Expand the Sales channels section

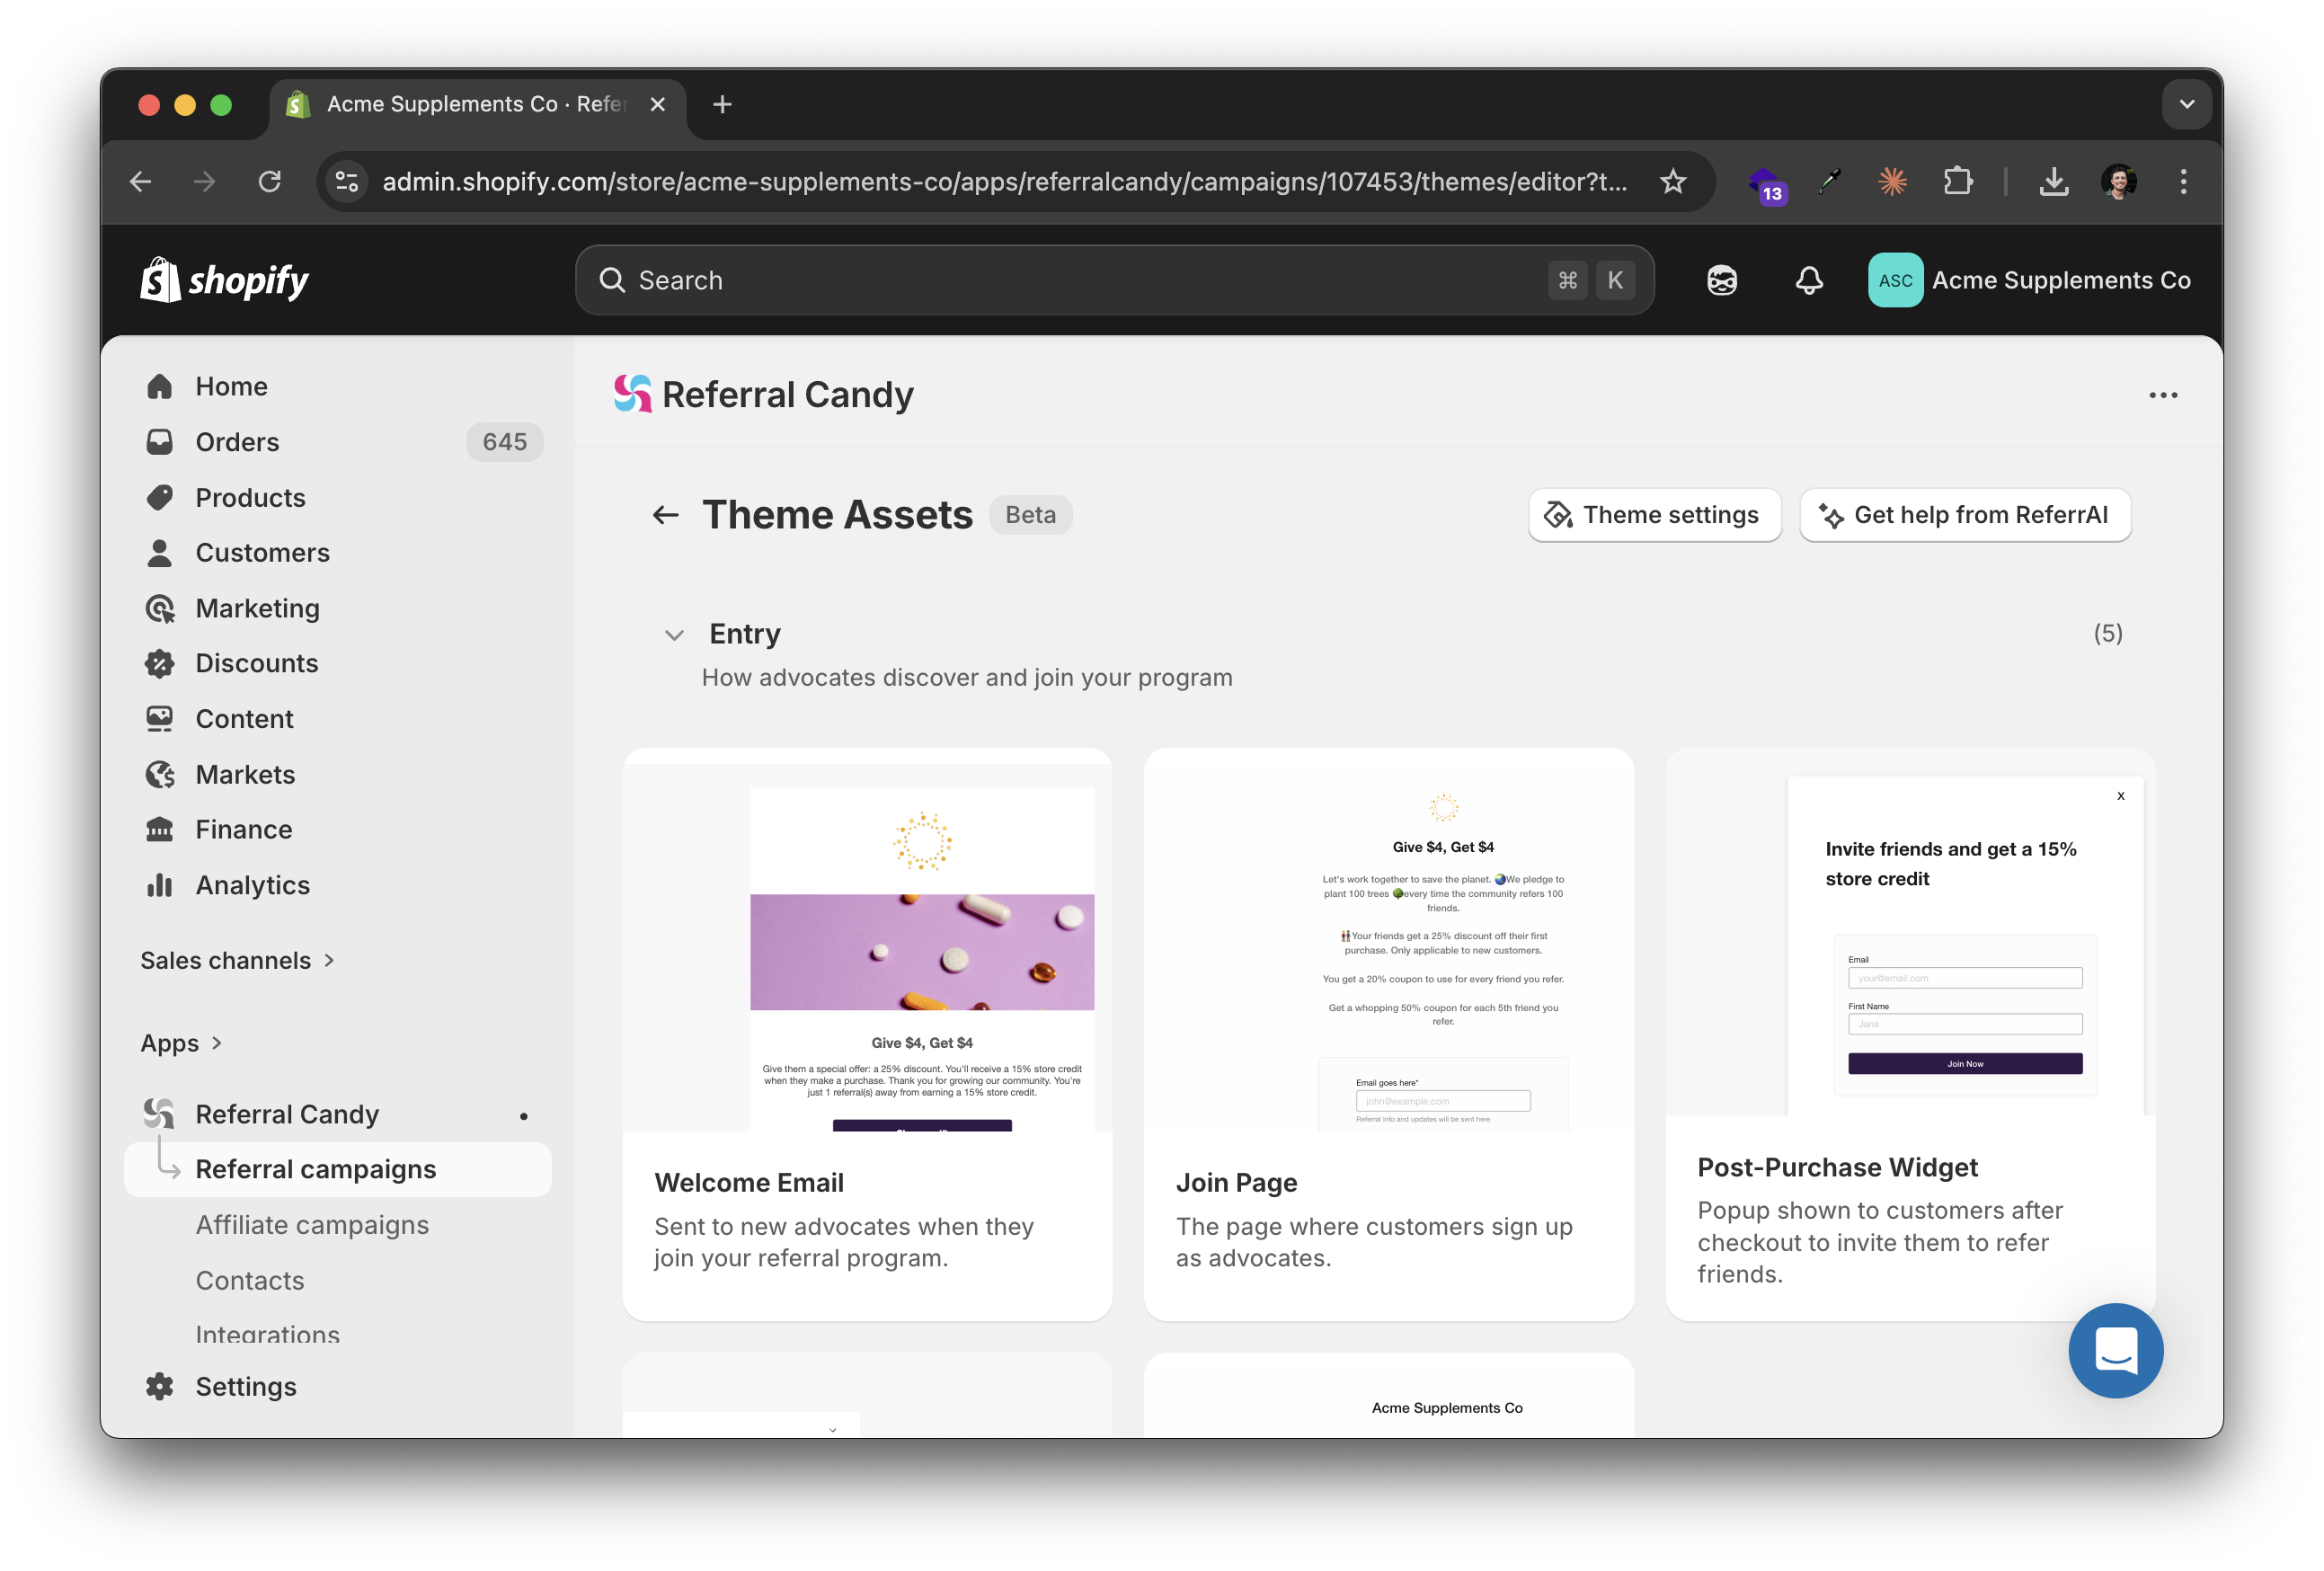point(236,960)
